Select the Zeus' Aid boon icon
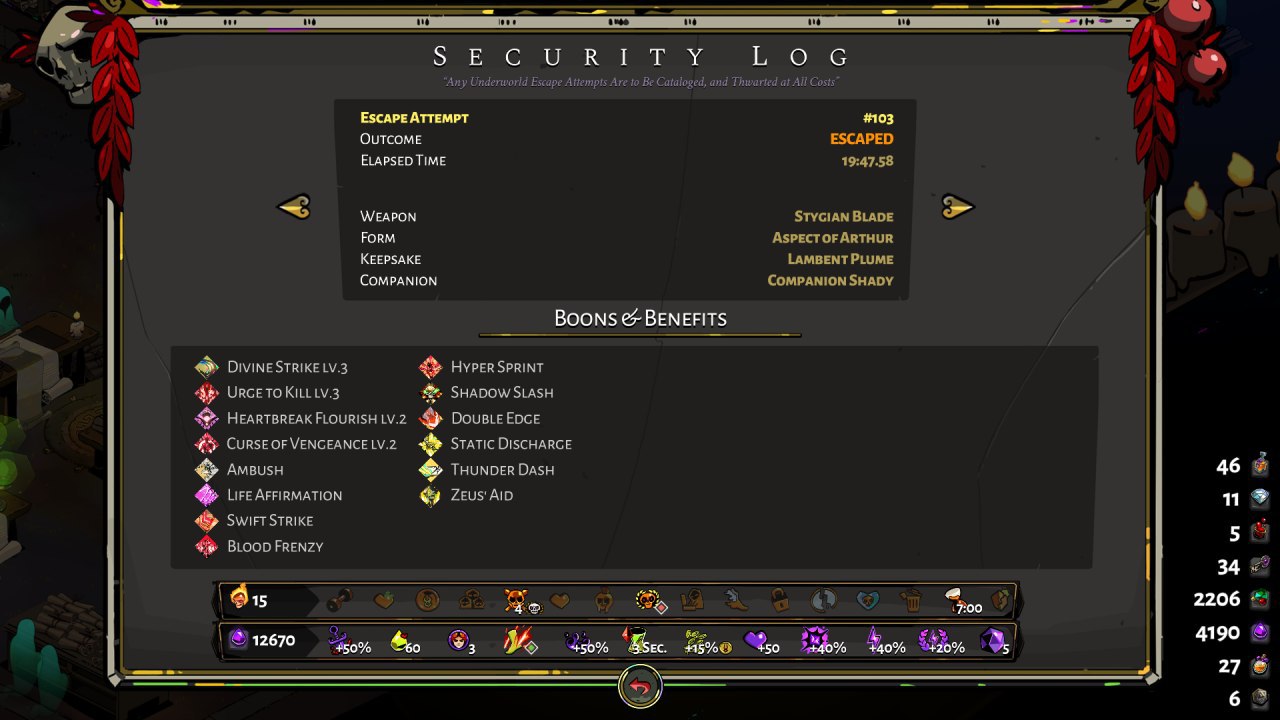This screenshot has height=720, width=1280. 431,495
